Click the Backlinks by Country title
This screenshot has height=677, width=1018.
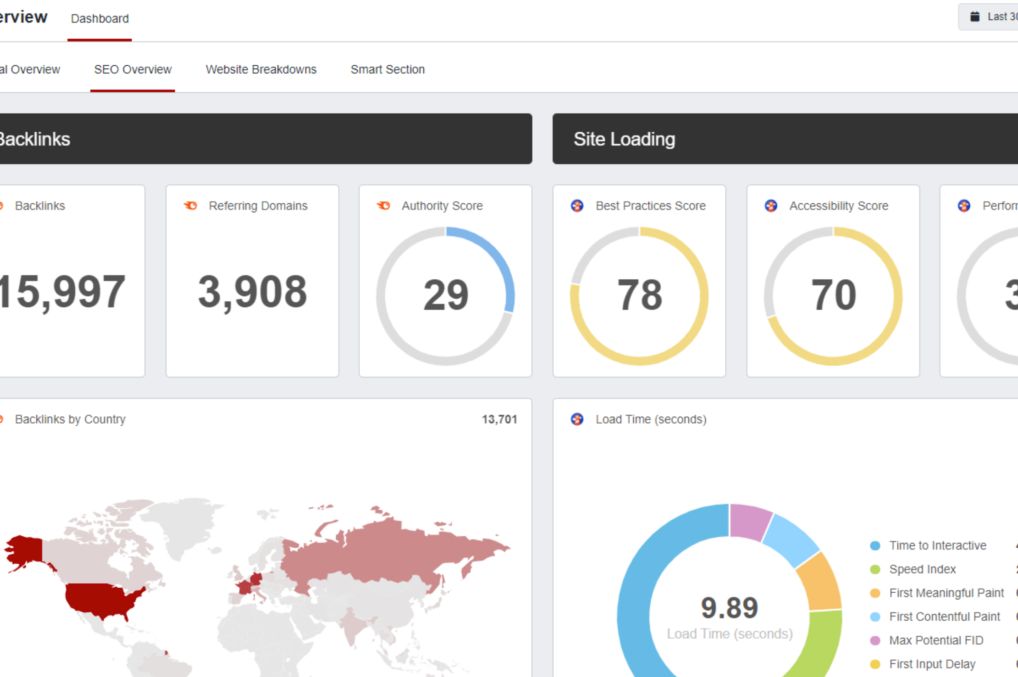70,419
